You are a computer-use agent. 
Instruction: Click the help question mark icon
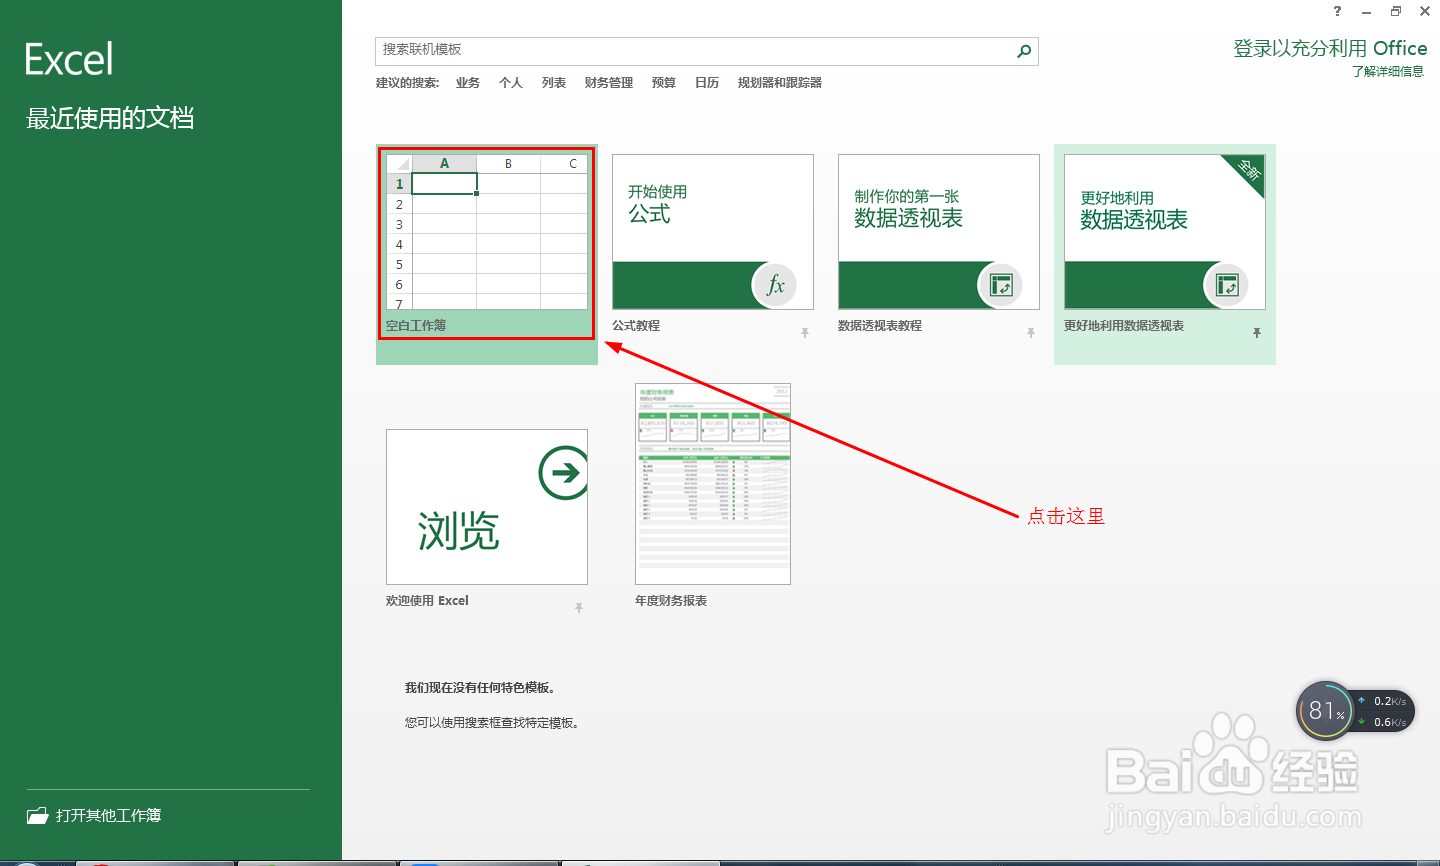point(1338,11)
